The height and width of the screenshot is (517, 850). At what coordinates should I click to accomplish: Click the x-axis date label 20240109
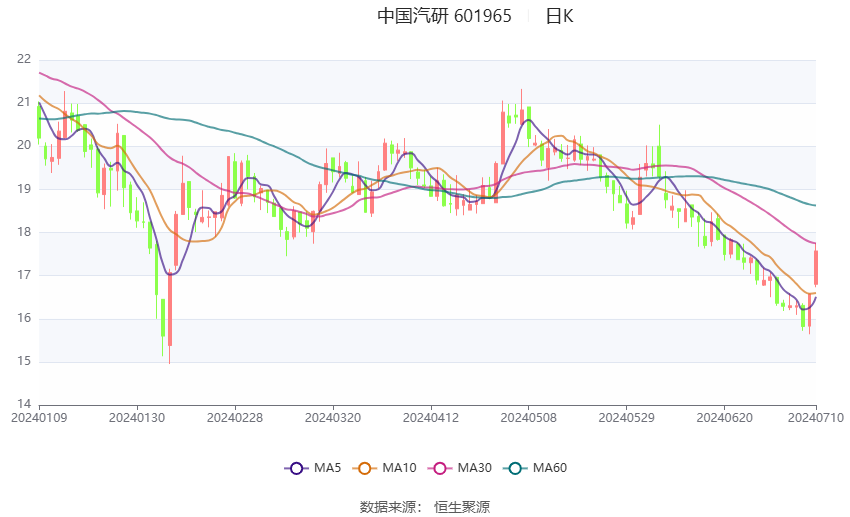pos(39,418)
